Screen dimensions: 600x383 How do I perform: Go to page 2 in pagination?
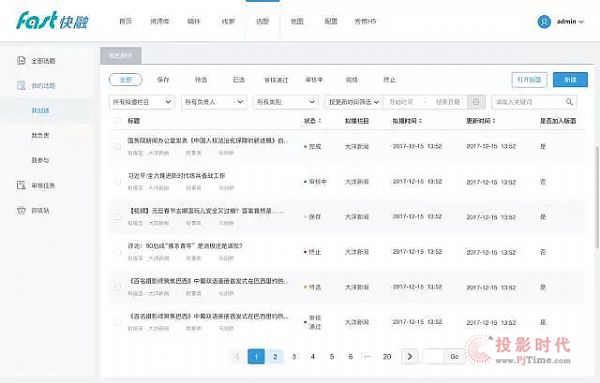click(275, 357)
